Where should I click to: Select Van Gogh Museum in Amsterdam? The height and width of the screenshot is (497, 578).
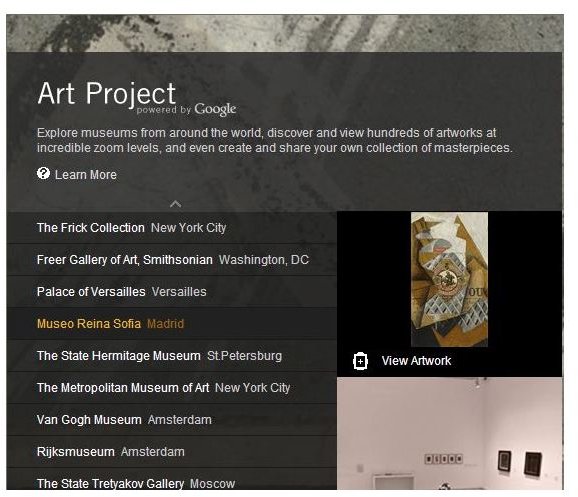[171, 420]
